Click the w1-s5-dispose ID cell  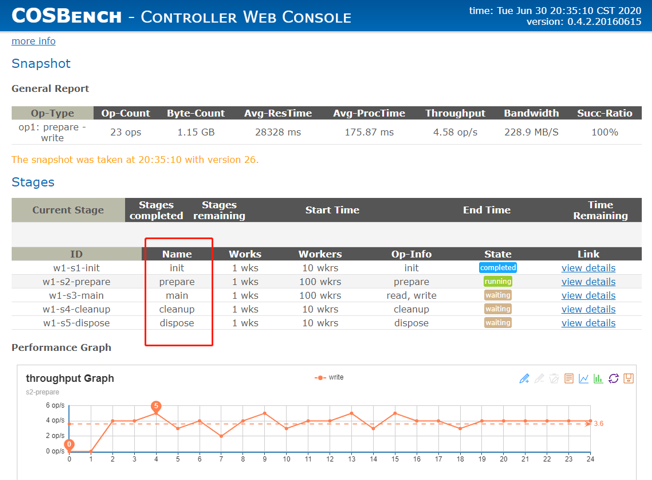[77, 323]
